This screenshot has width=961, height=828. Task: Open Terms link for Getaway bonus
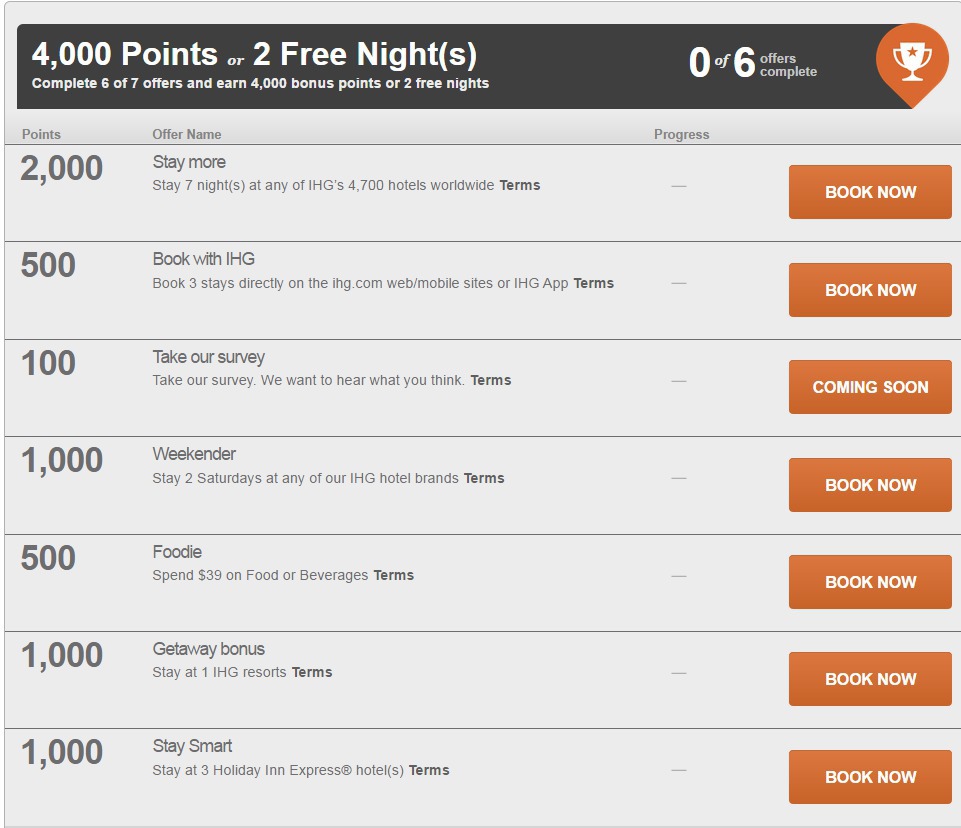coord(311,672)
